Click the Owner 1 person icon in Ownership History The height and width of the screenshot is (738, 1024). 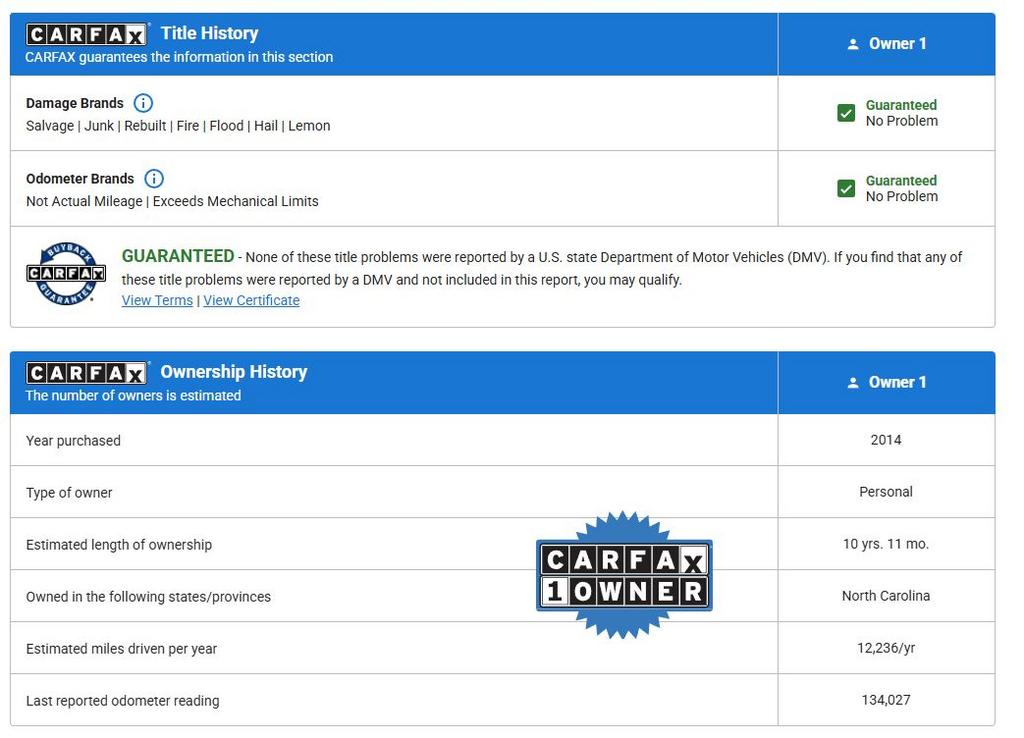[x=853, y=383]
